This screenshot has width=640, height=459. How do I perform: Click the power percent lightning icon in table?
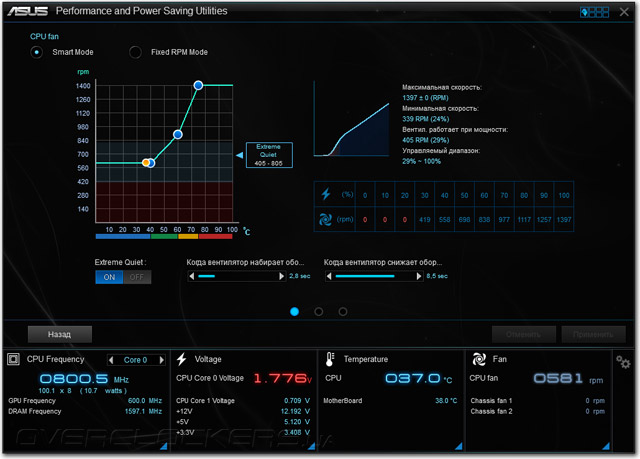pos(325,194)
